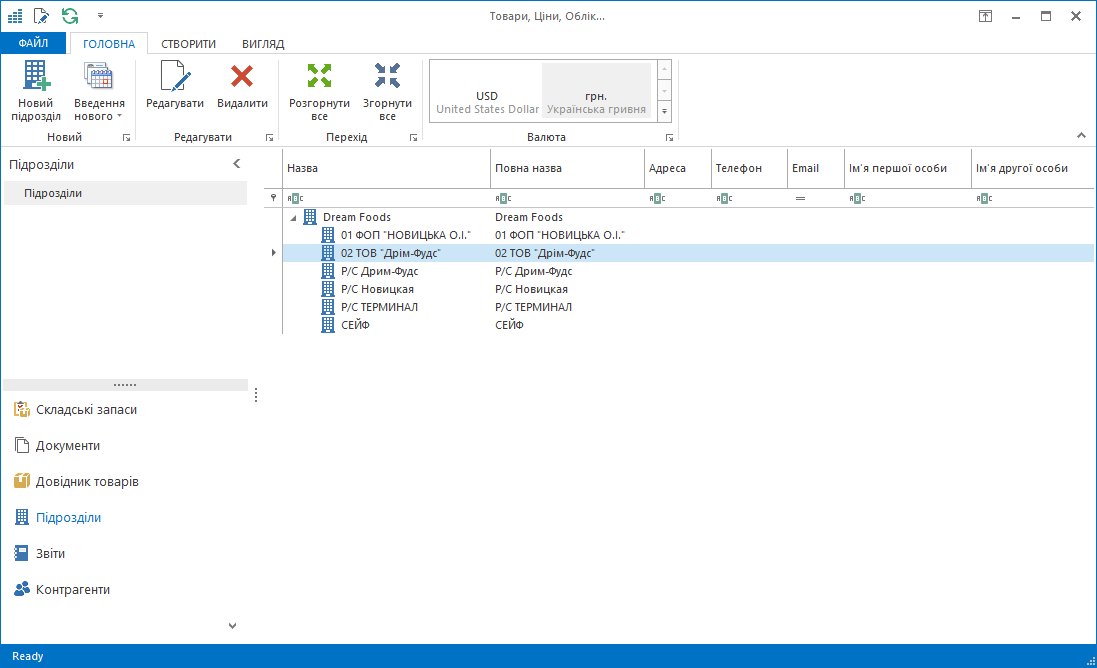Screen dimensions: 1097x668
Task: Open Складські запаси navigation section
Action: 86,409
